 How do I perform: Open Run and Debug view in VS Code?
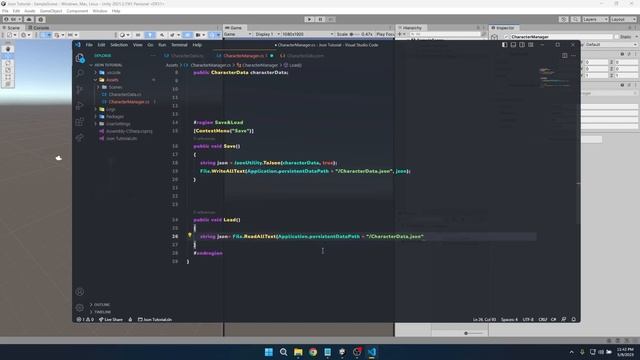coord(80,106)
